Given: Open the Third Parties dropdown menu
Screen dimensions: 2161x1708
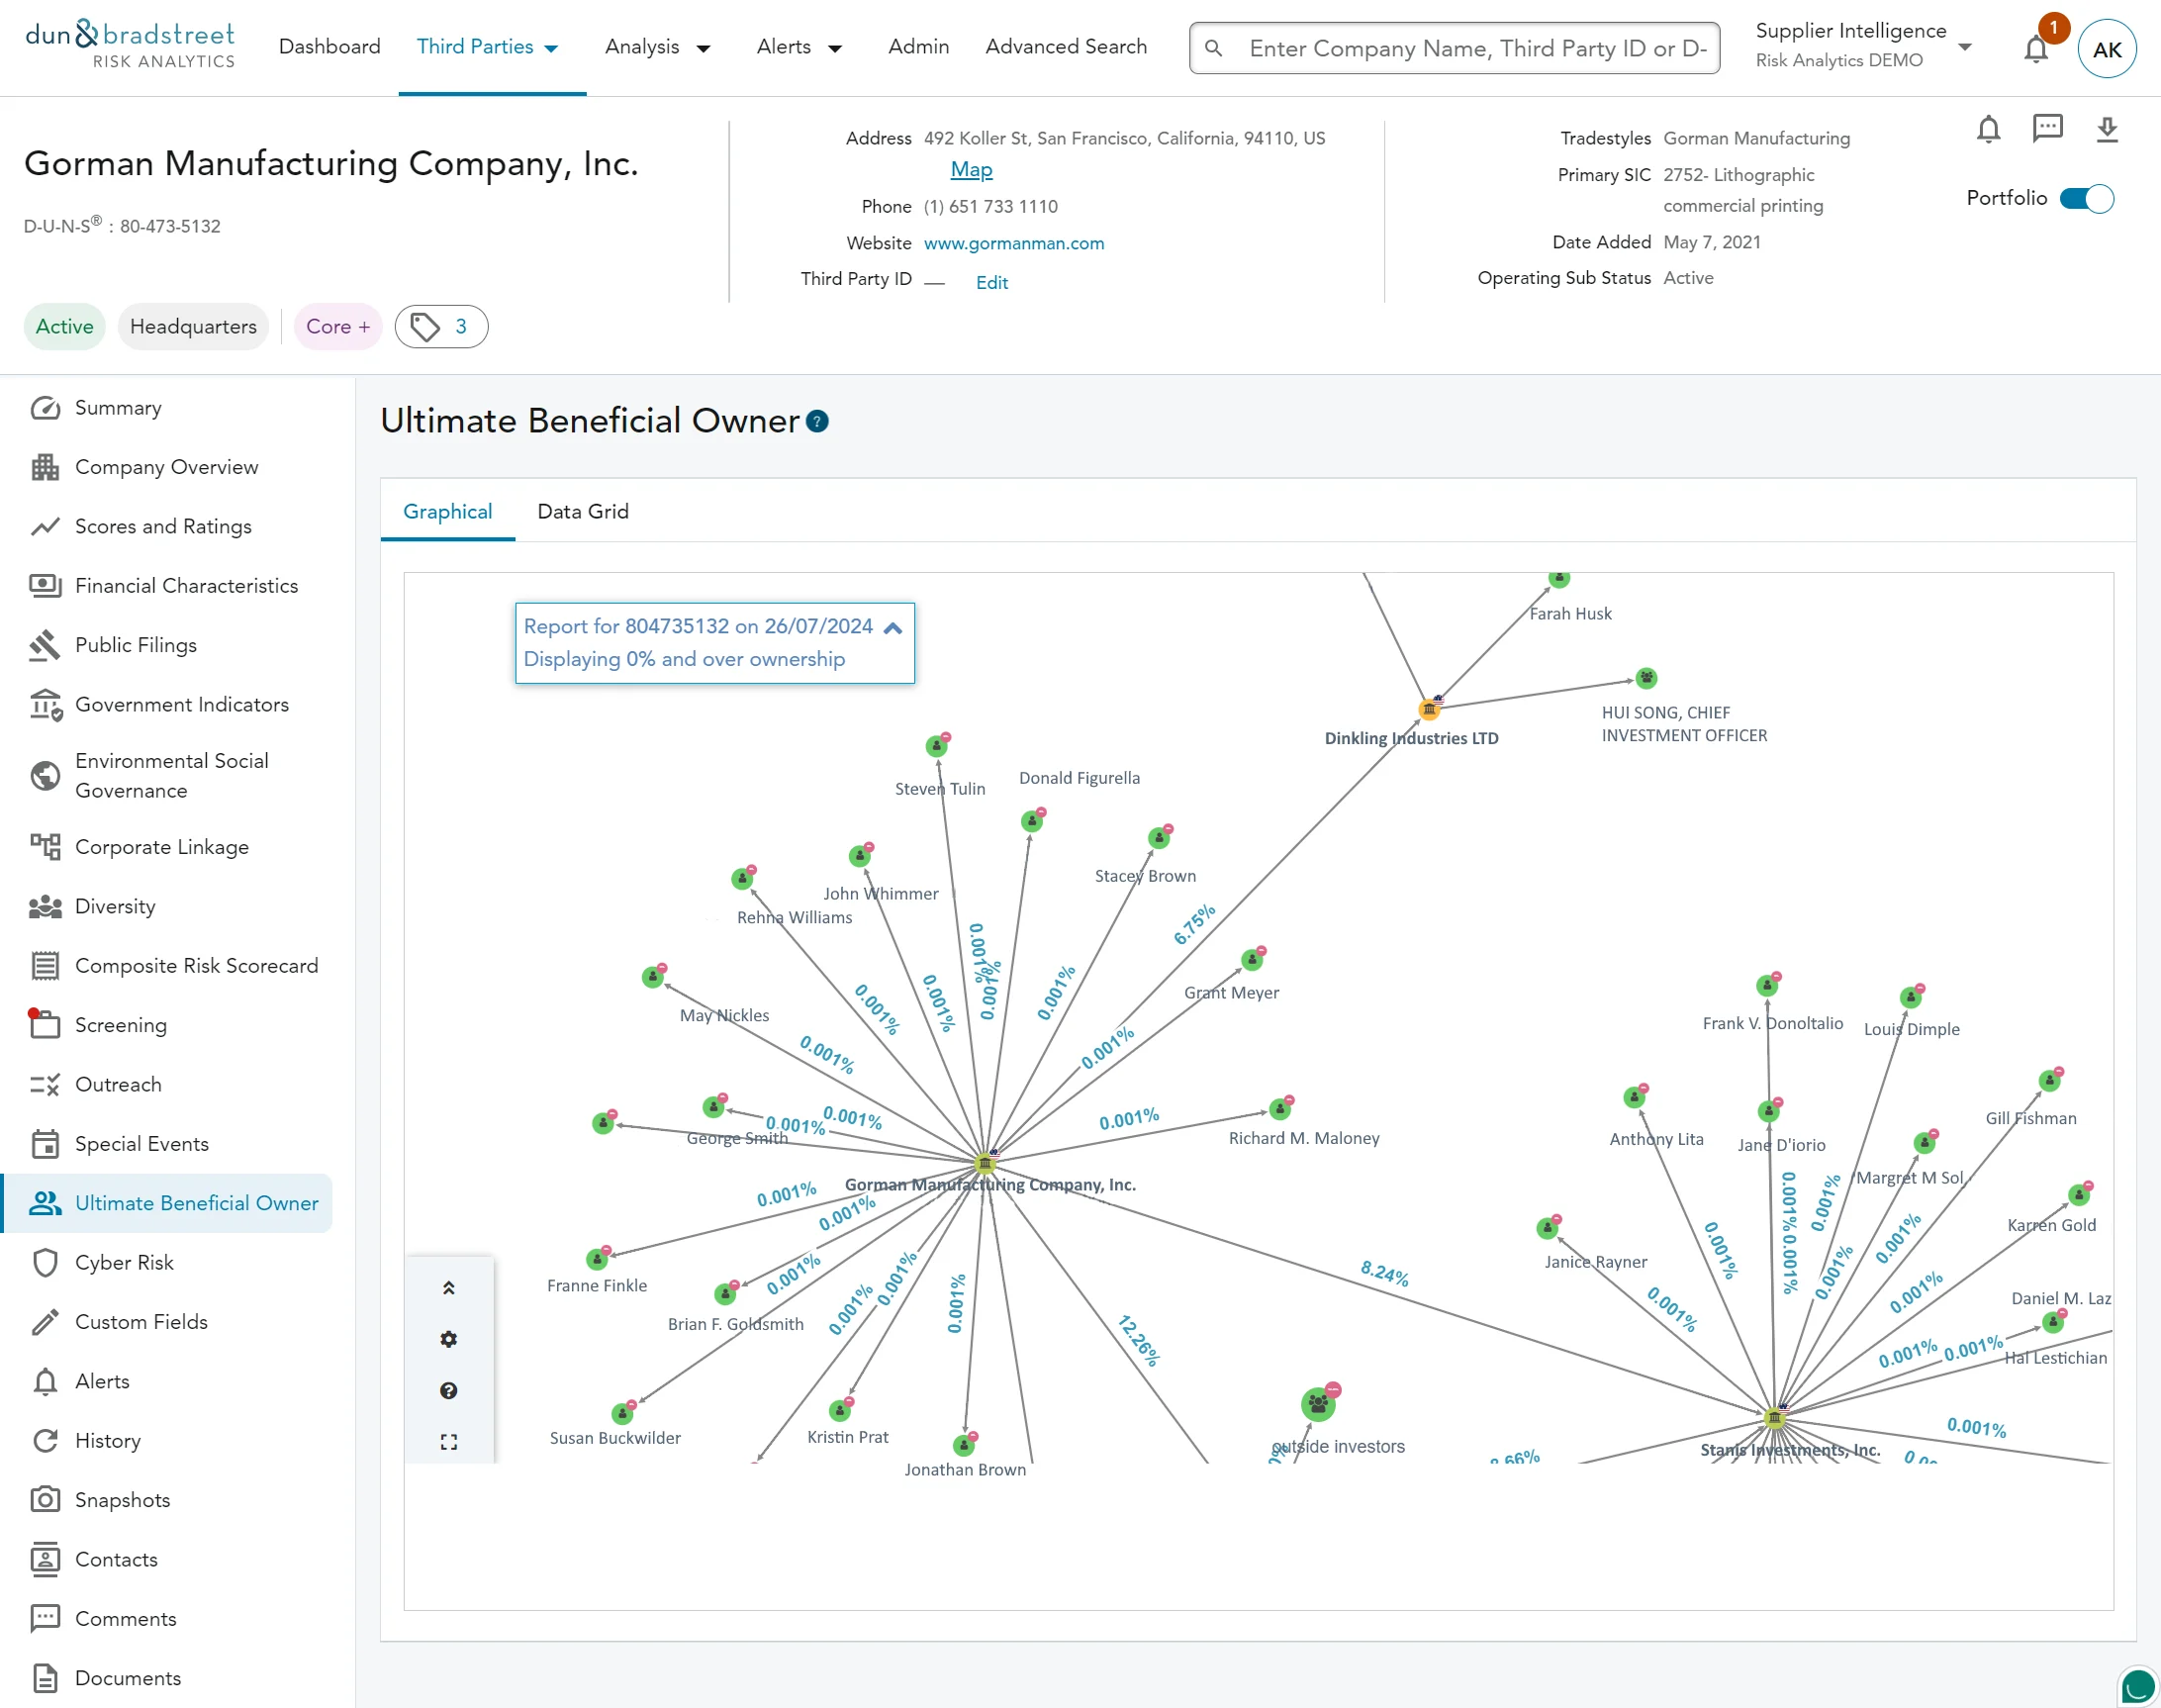Looking at the screenshot, I should tap(487, 47).
